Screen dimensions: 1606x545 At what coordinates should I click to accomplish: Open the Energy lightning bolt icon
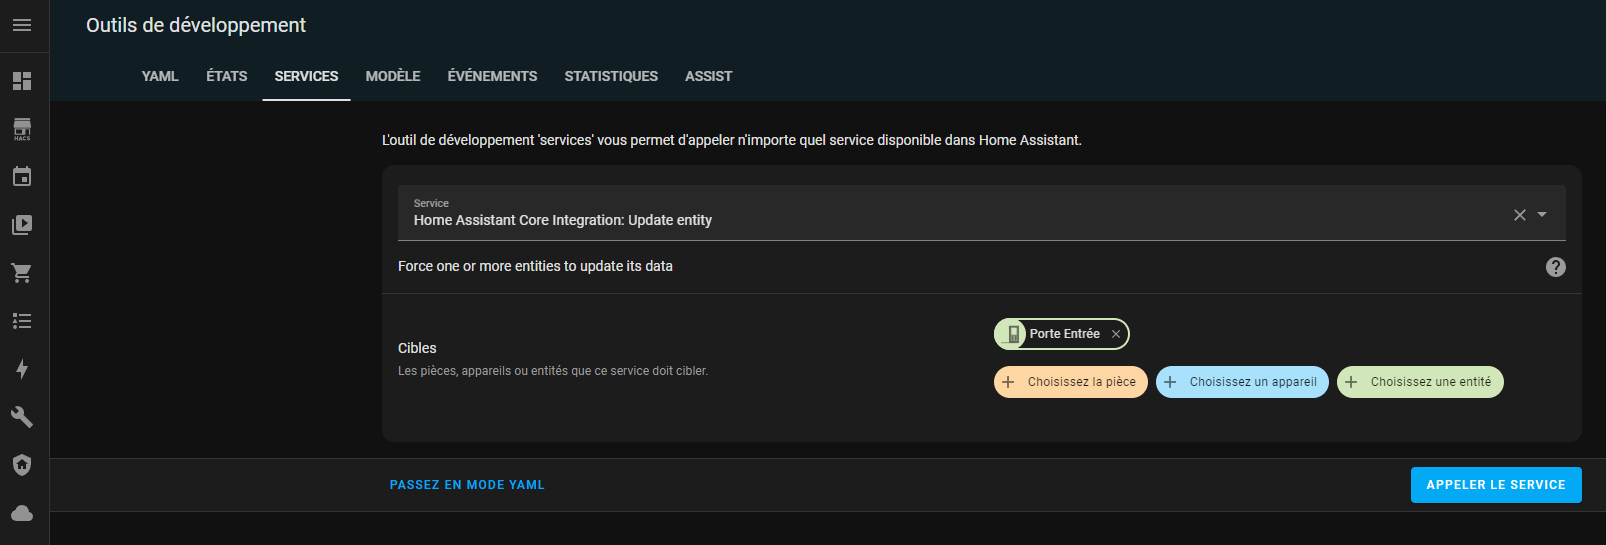(x=22, y=369)
